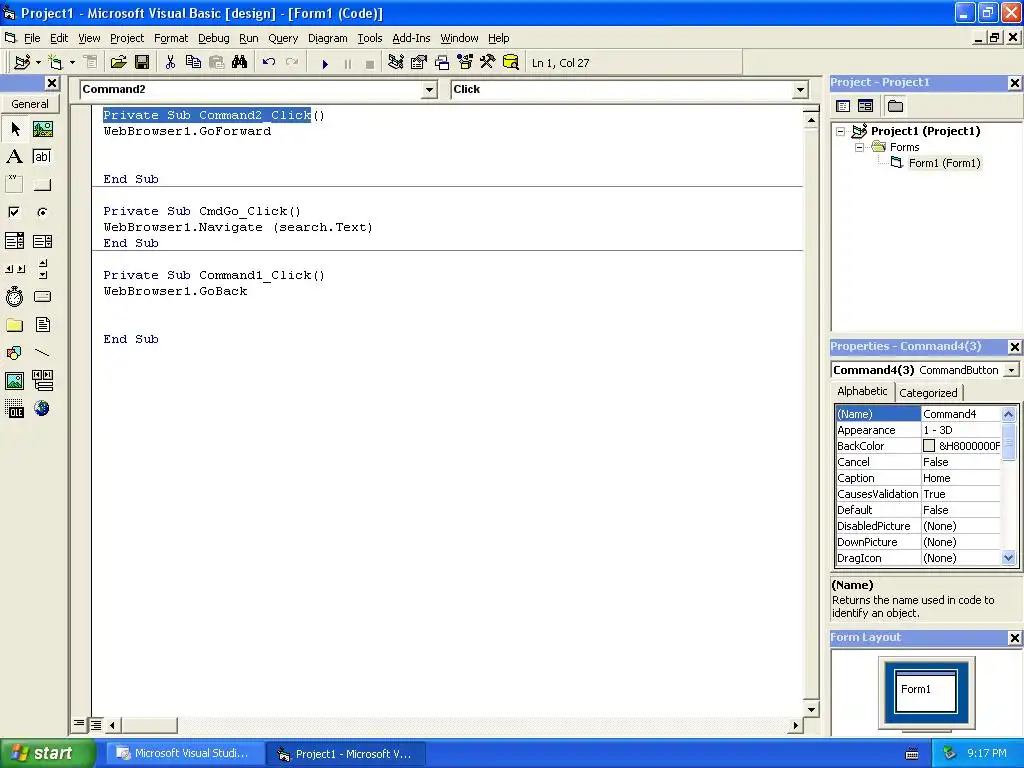Switch to the Categorized properties tab
The width and height of the screenshot is (1024, 768).
928,392
